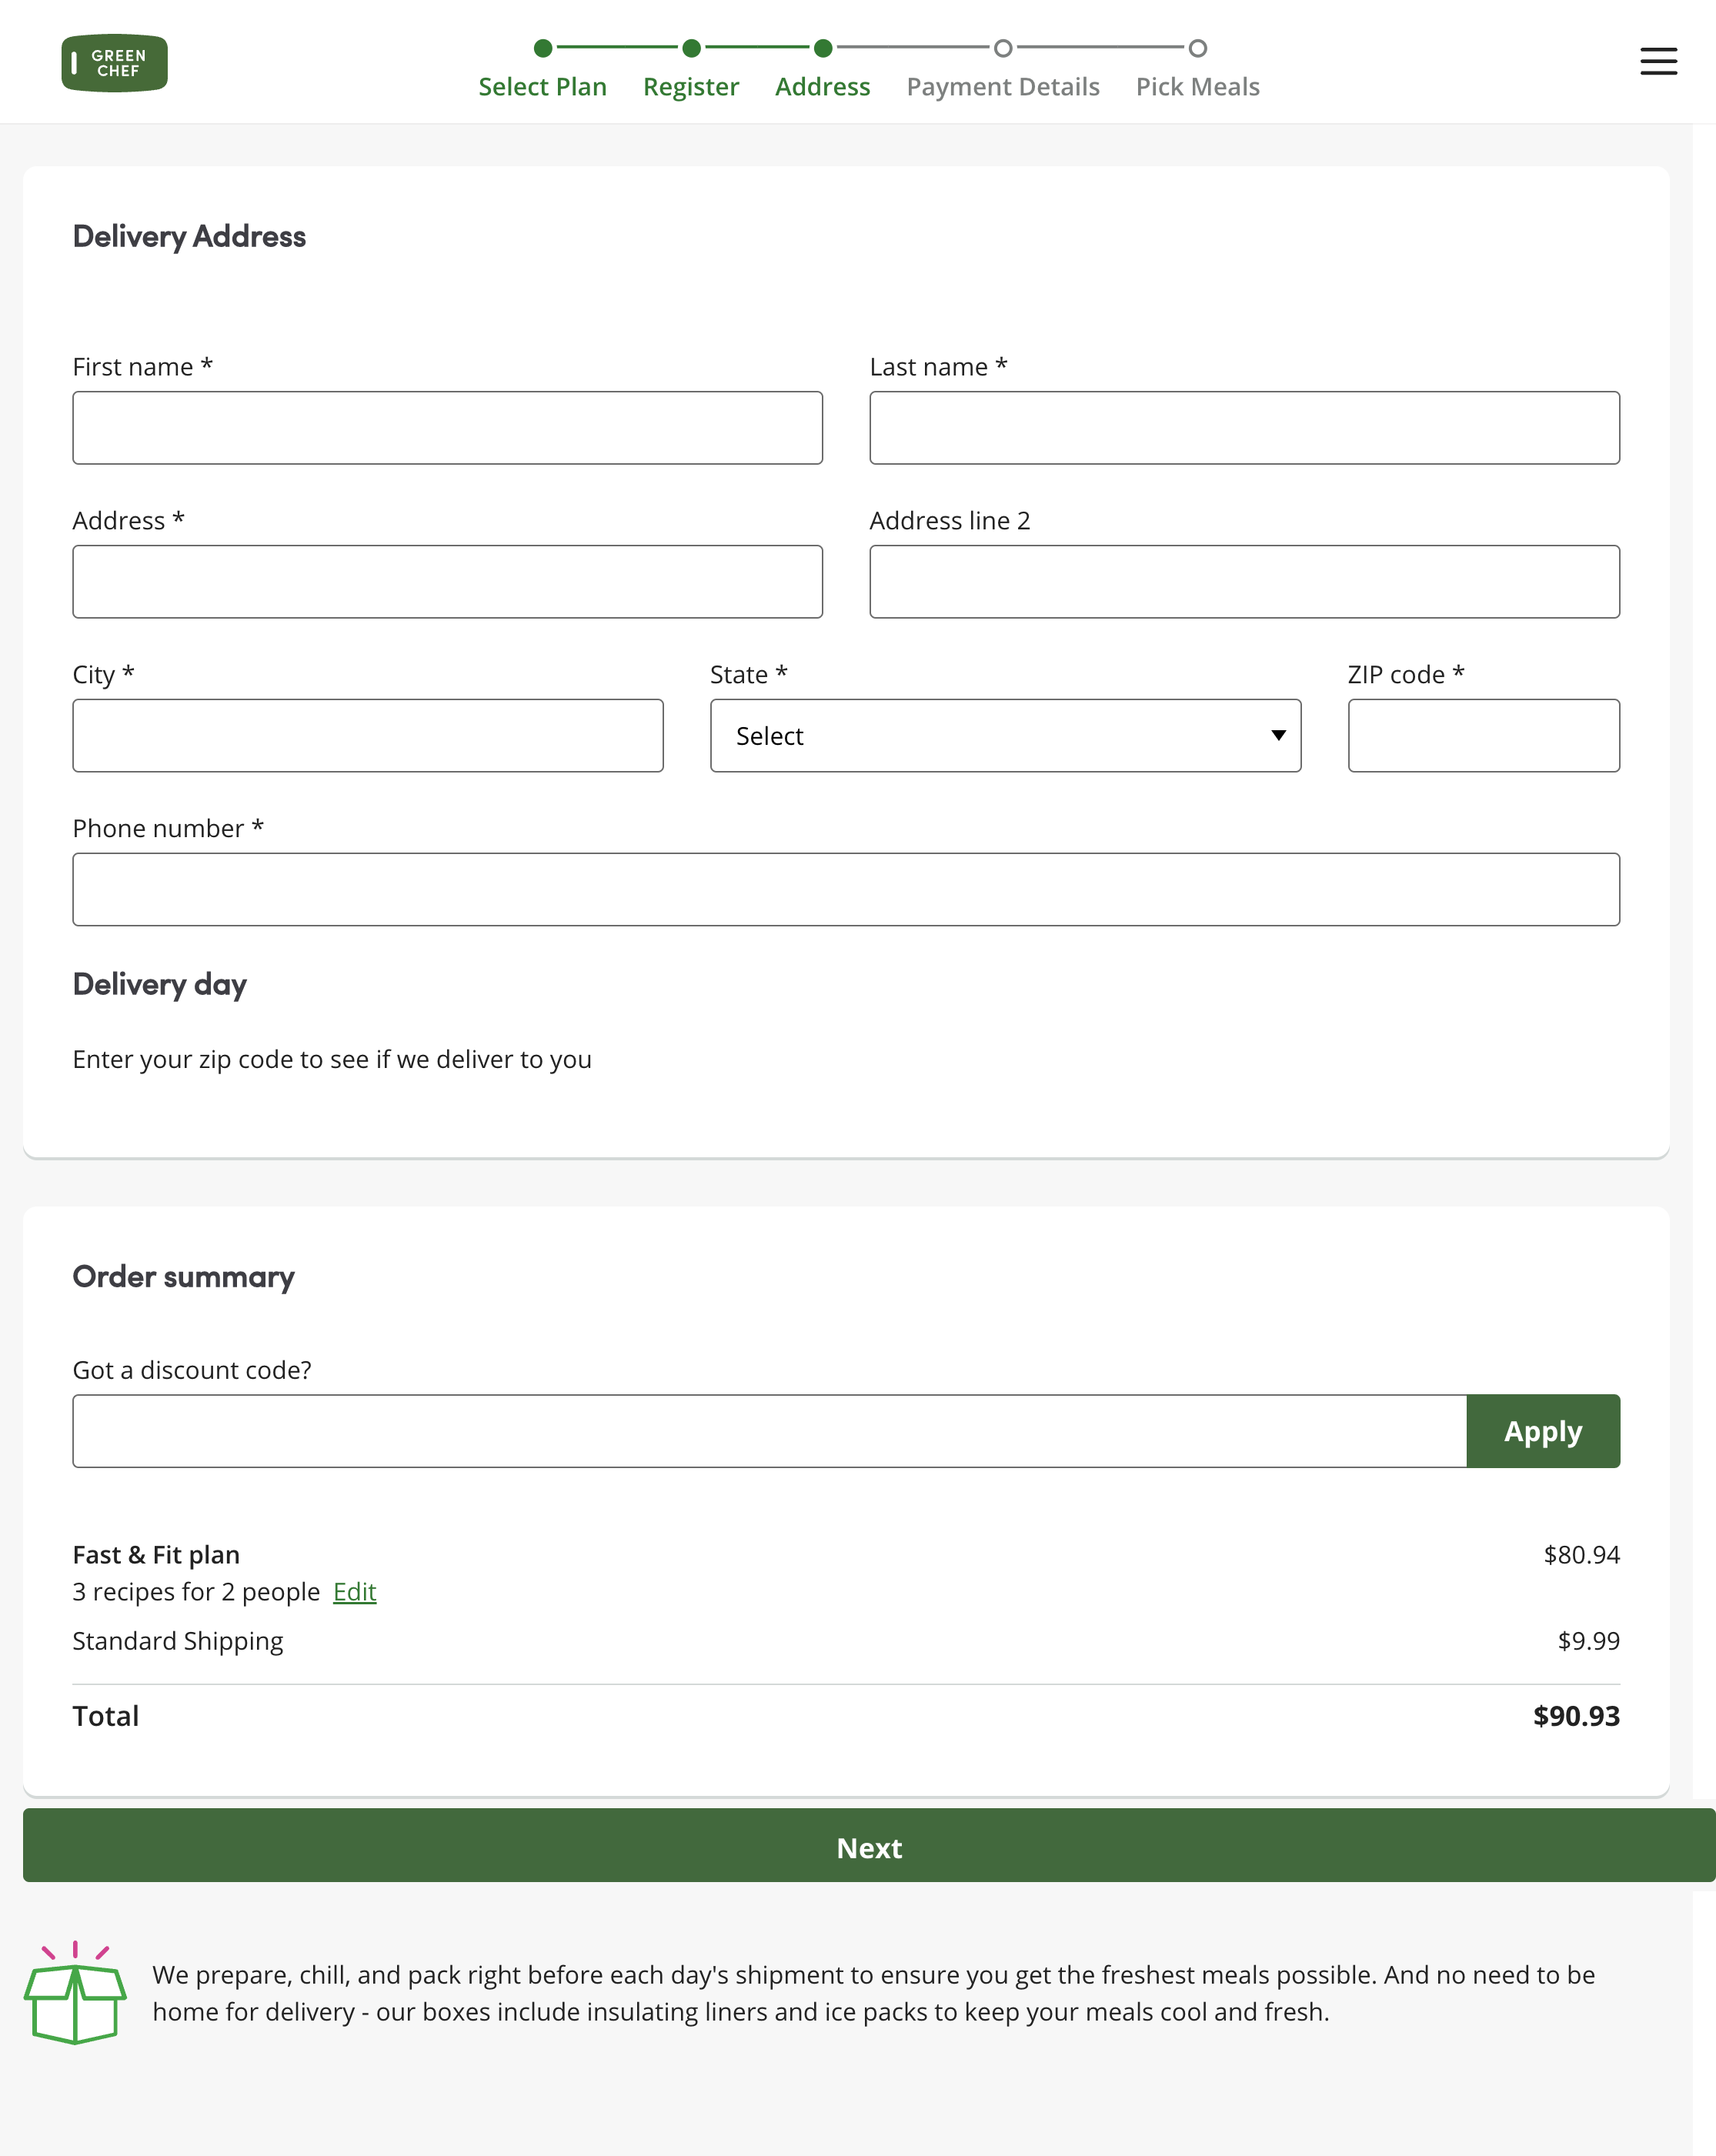This screenshot has height=2156, width=1716.
Task: Click the Pick Meals step label
Action: click(1197, 87)
